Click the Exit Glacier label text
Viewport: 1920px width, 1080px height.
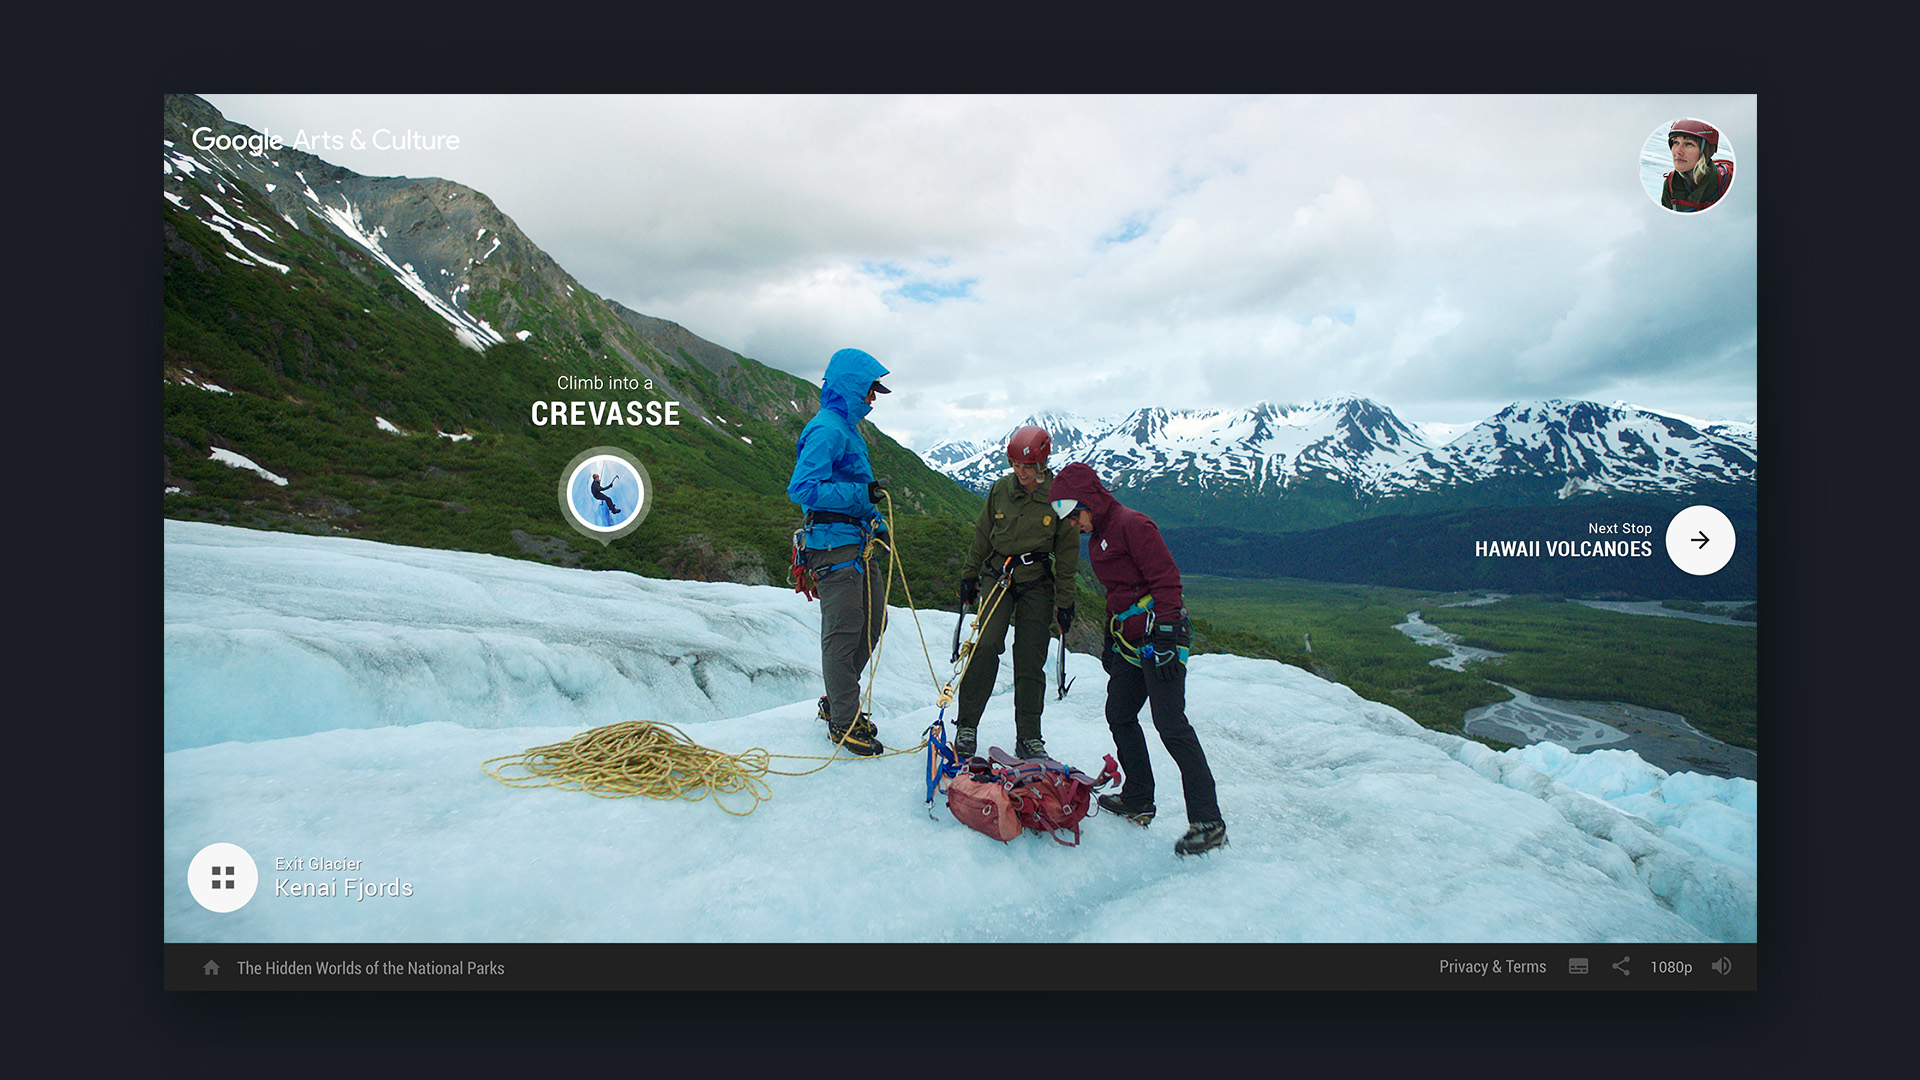pos(318,864)
